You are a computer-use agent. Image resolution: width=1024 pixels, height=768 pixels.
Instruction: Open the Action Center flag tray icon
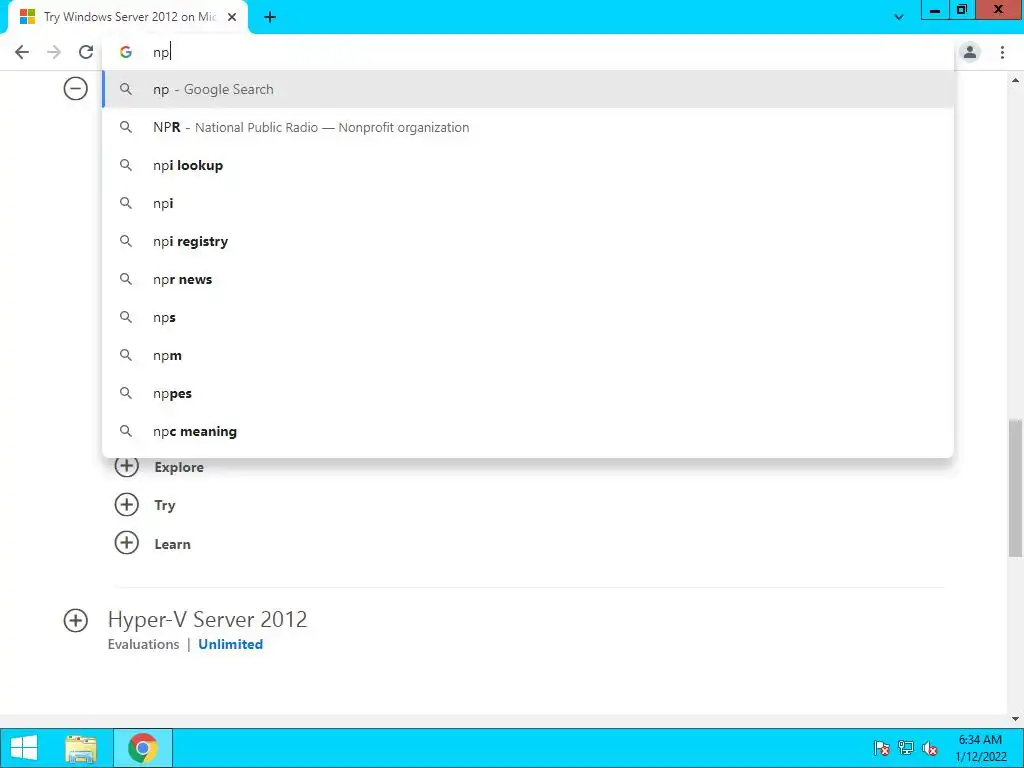pyautogui.click(x=882, y=748)
